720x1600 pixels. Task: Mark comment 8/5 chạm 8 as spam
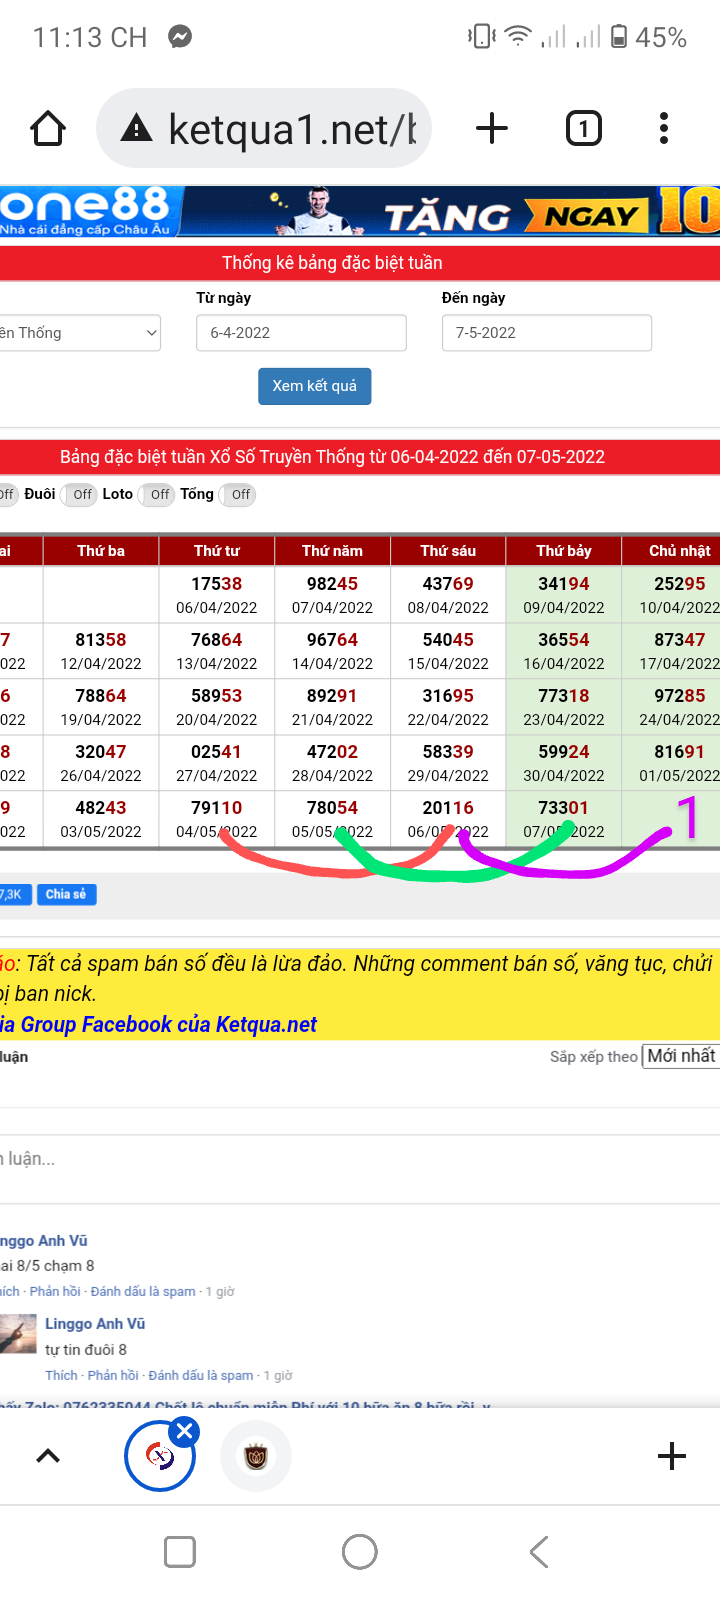click(143, 1291)
